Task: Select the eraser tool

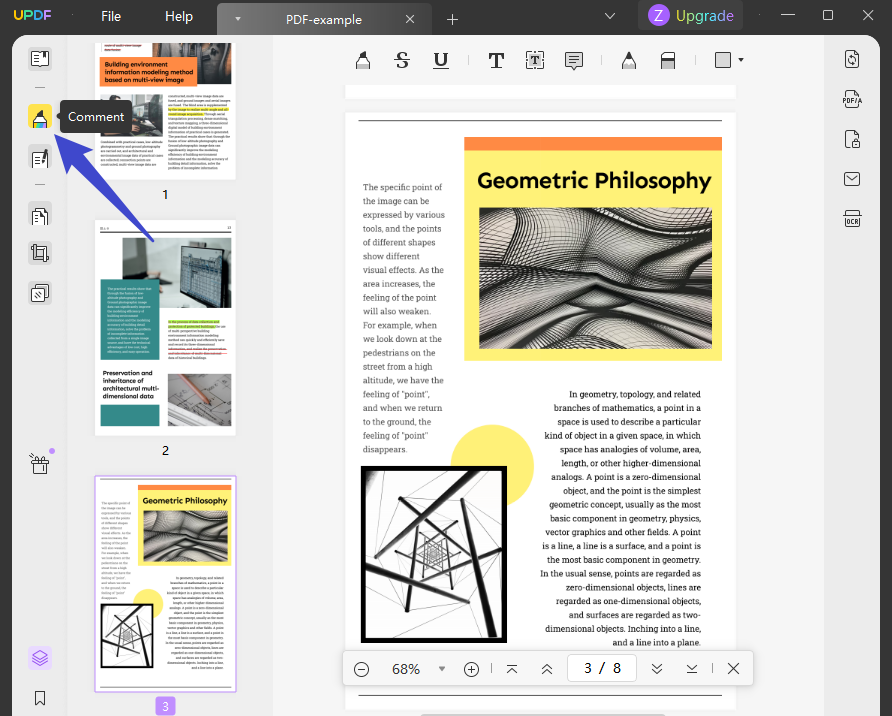Action: click(667, 60)
